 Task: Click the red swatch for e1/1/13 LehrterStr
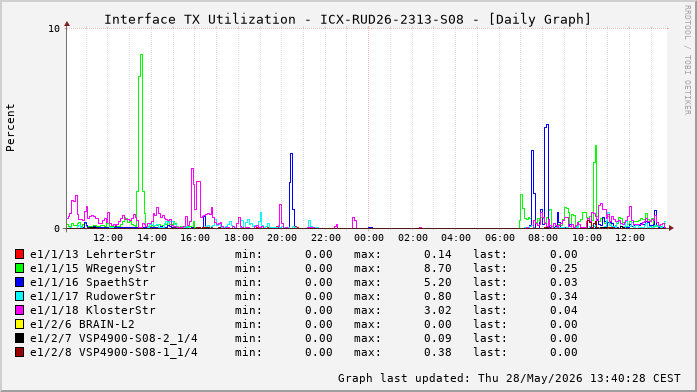coord(20,254)
